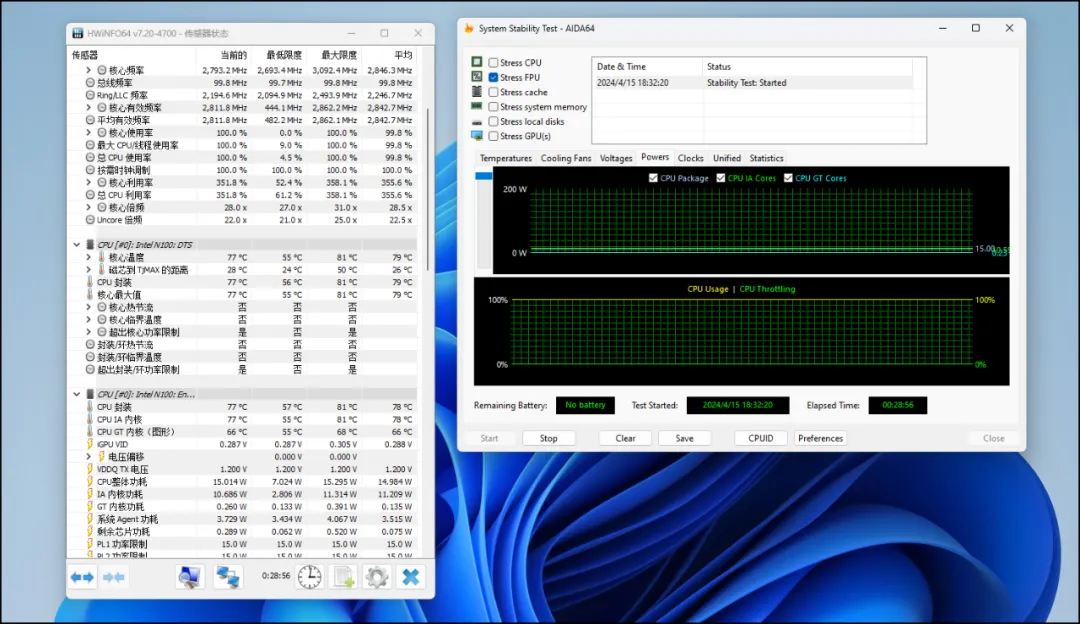Click the clock reset-timer icon in HWiNFO
The height and width of the screenshot is (624, 1080).
[309, 577]
